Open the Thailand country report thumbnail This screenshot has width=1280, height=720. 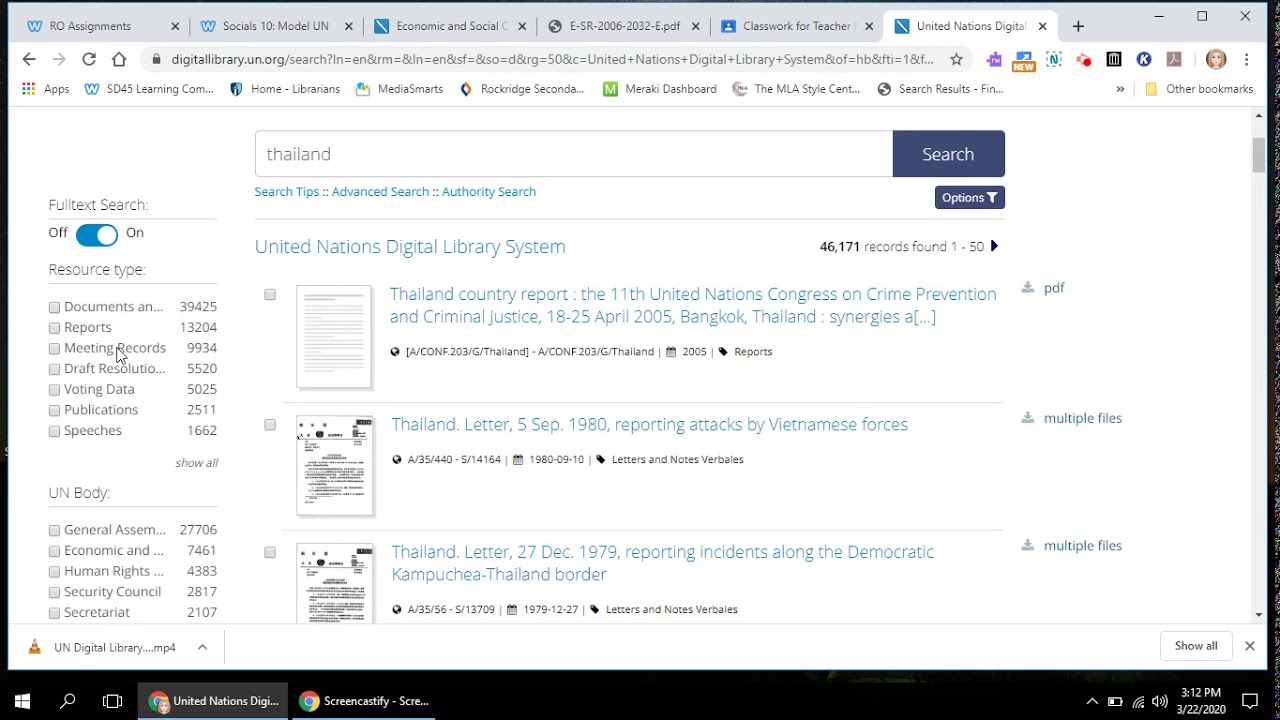(x=334, y=337)
